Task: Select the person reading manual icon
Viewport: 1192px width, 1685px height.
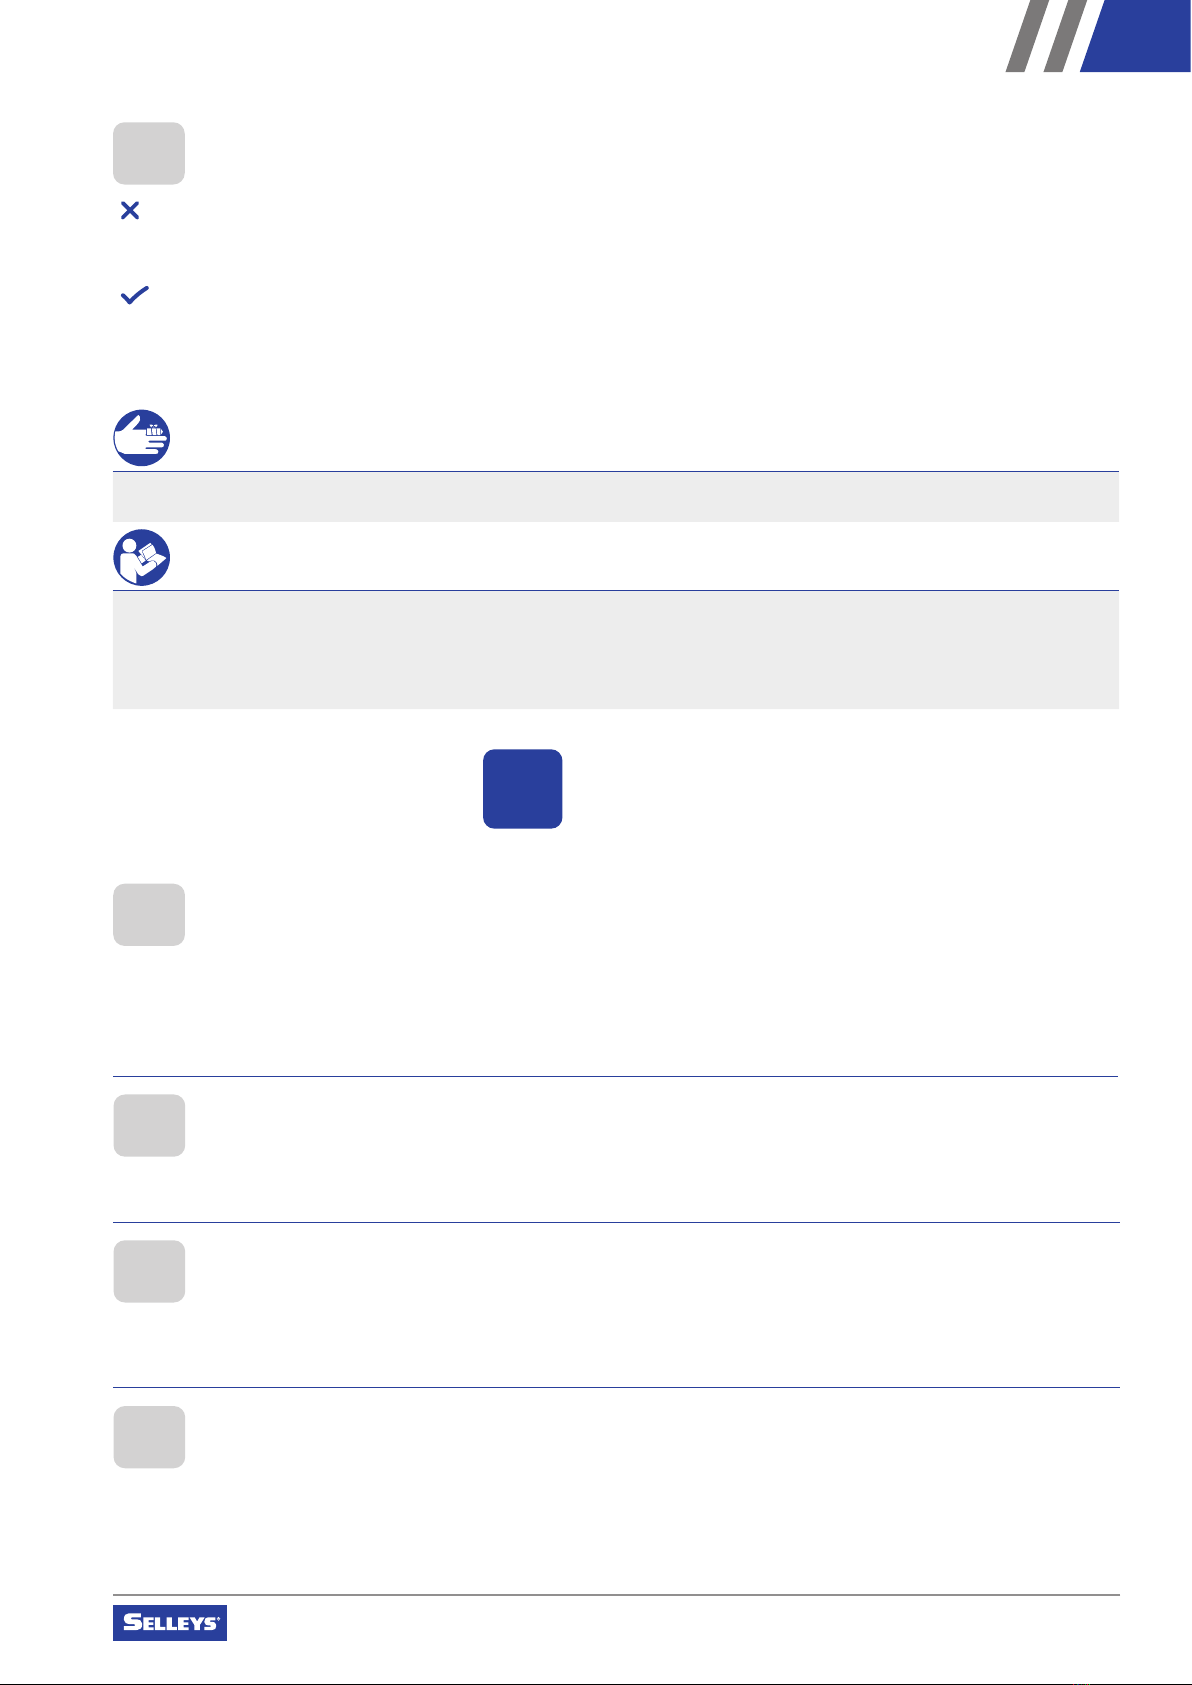Action: pos(141,557)
